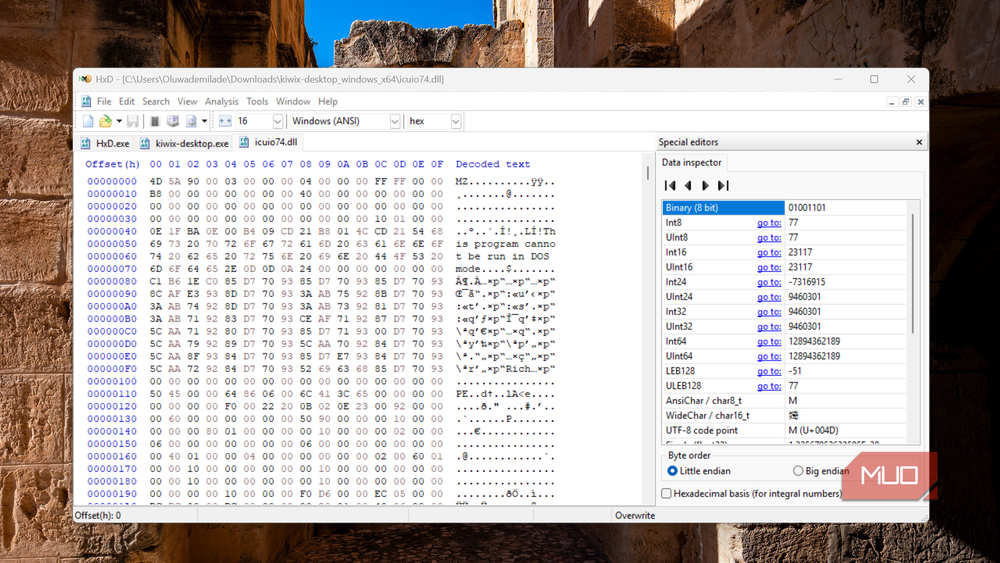
Task: Go to next byte in Data inspector
Action: point(705,186)
